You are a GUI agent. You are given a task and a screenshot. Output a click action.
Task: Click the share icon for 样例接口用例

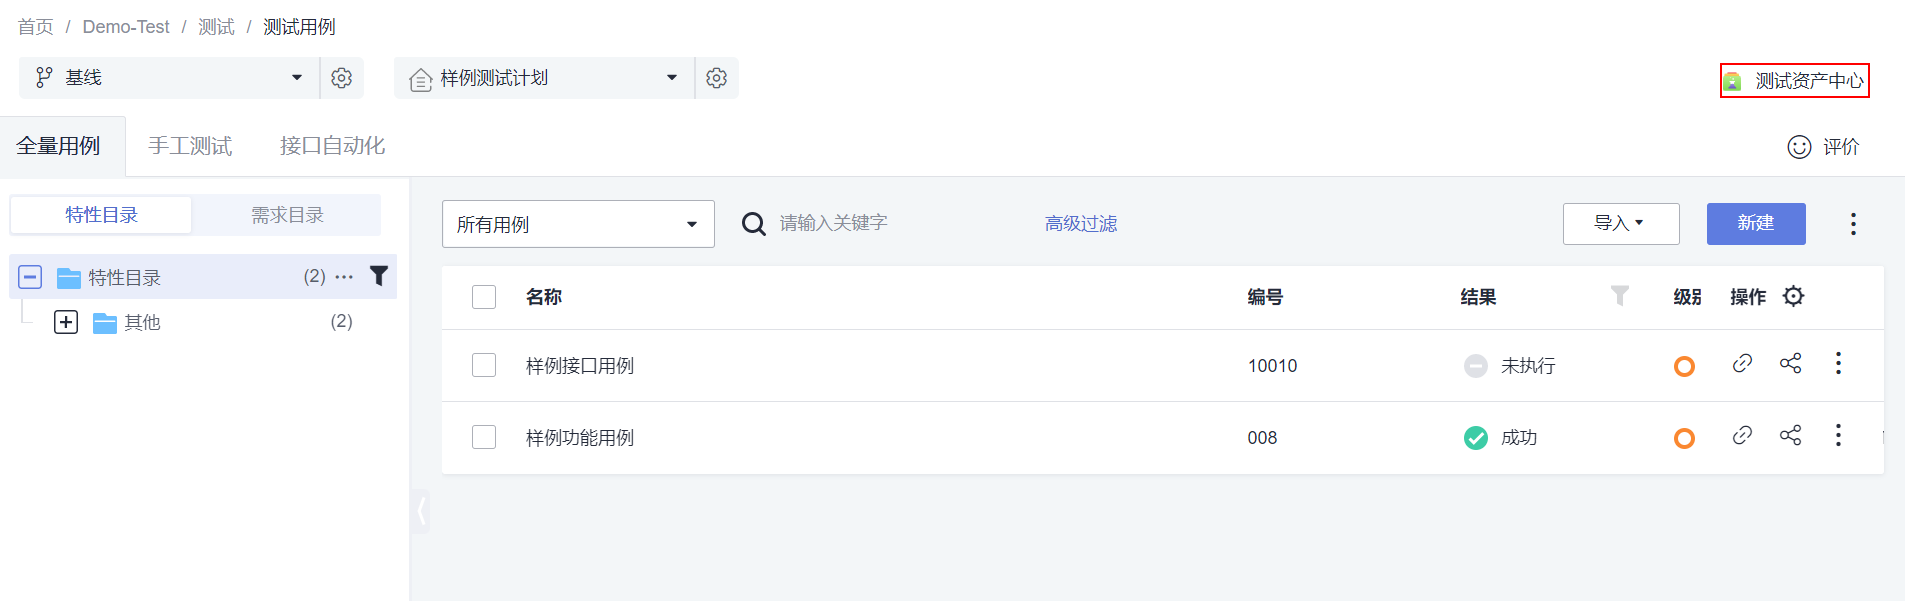(1791, 363)
